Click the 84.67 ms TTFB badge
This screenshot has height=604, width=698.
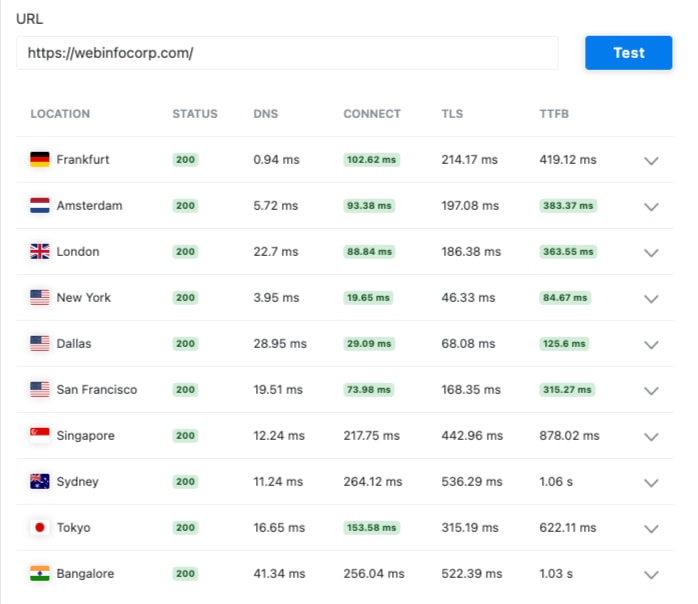coord(565,297)
